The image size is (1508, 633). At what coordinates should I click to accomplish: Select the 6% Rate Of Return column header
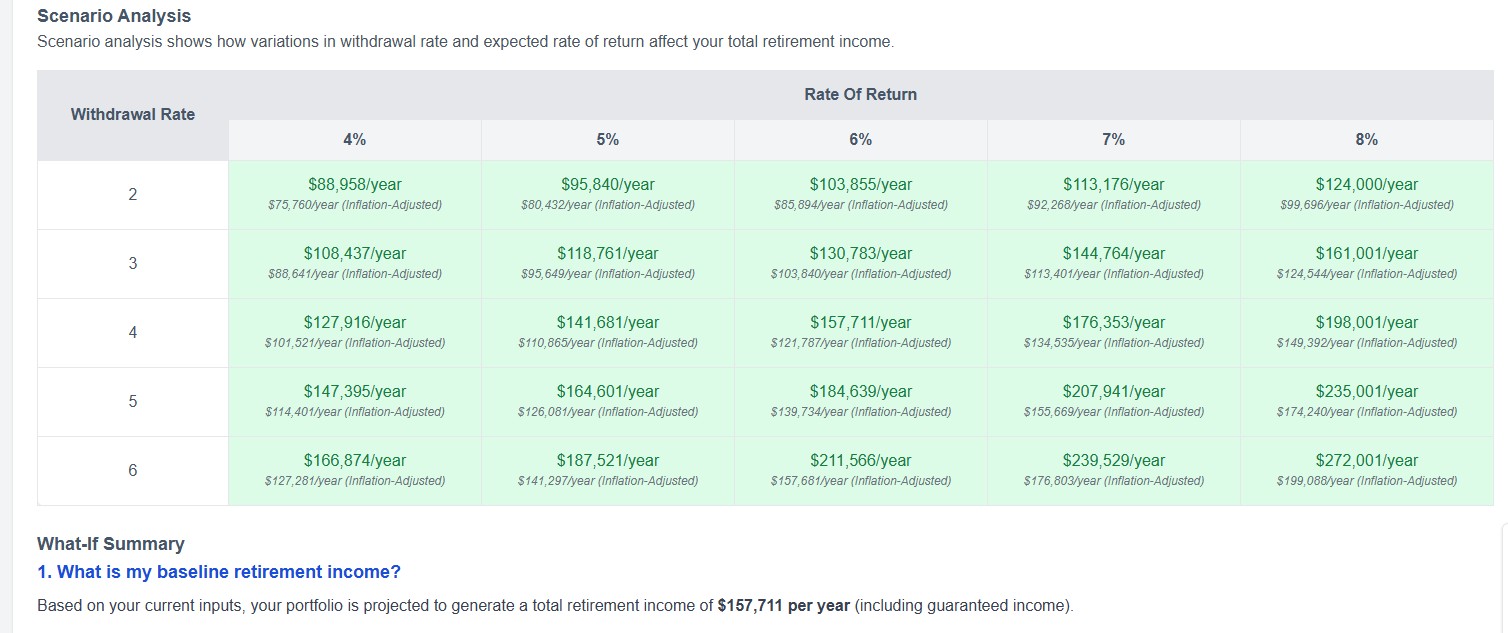point(859,139)
